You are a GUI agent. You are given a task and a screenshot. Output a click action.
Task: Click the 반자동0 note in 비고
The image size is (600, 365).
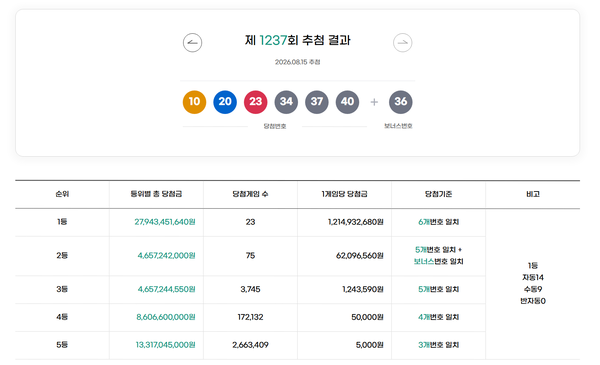click(x=533, y=301)
